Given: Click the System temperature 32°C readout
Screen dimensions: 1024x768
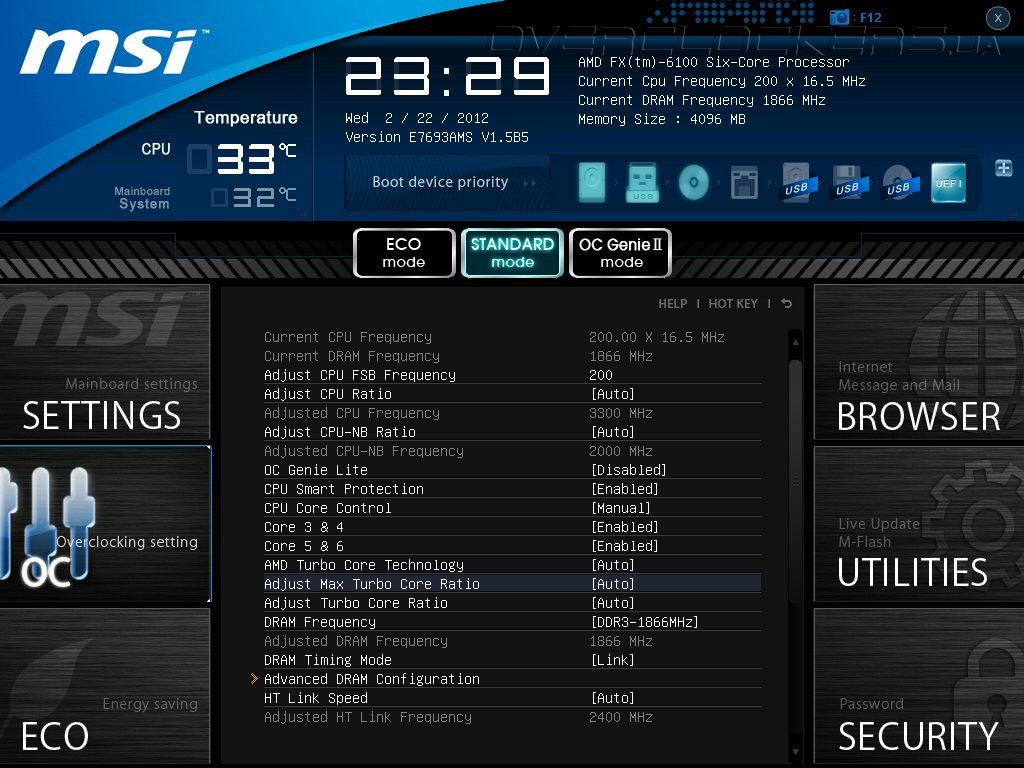Looking at the screenshot, I should click(x=254, y=197).
